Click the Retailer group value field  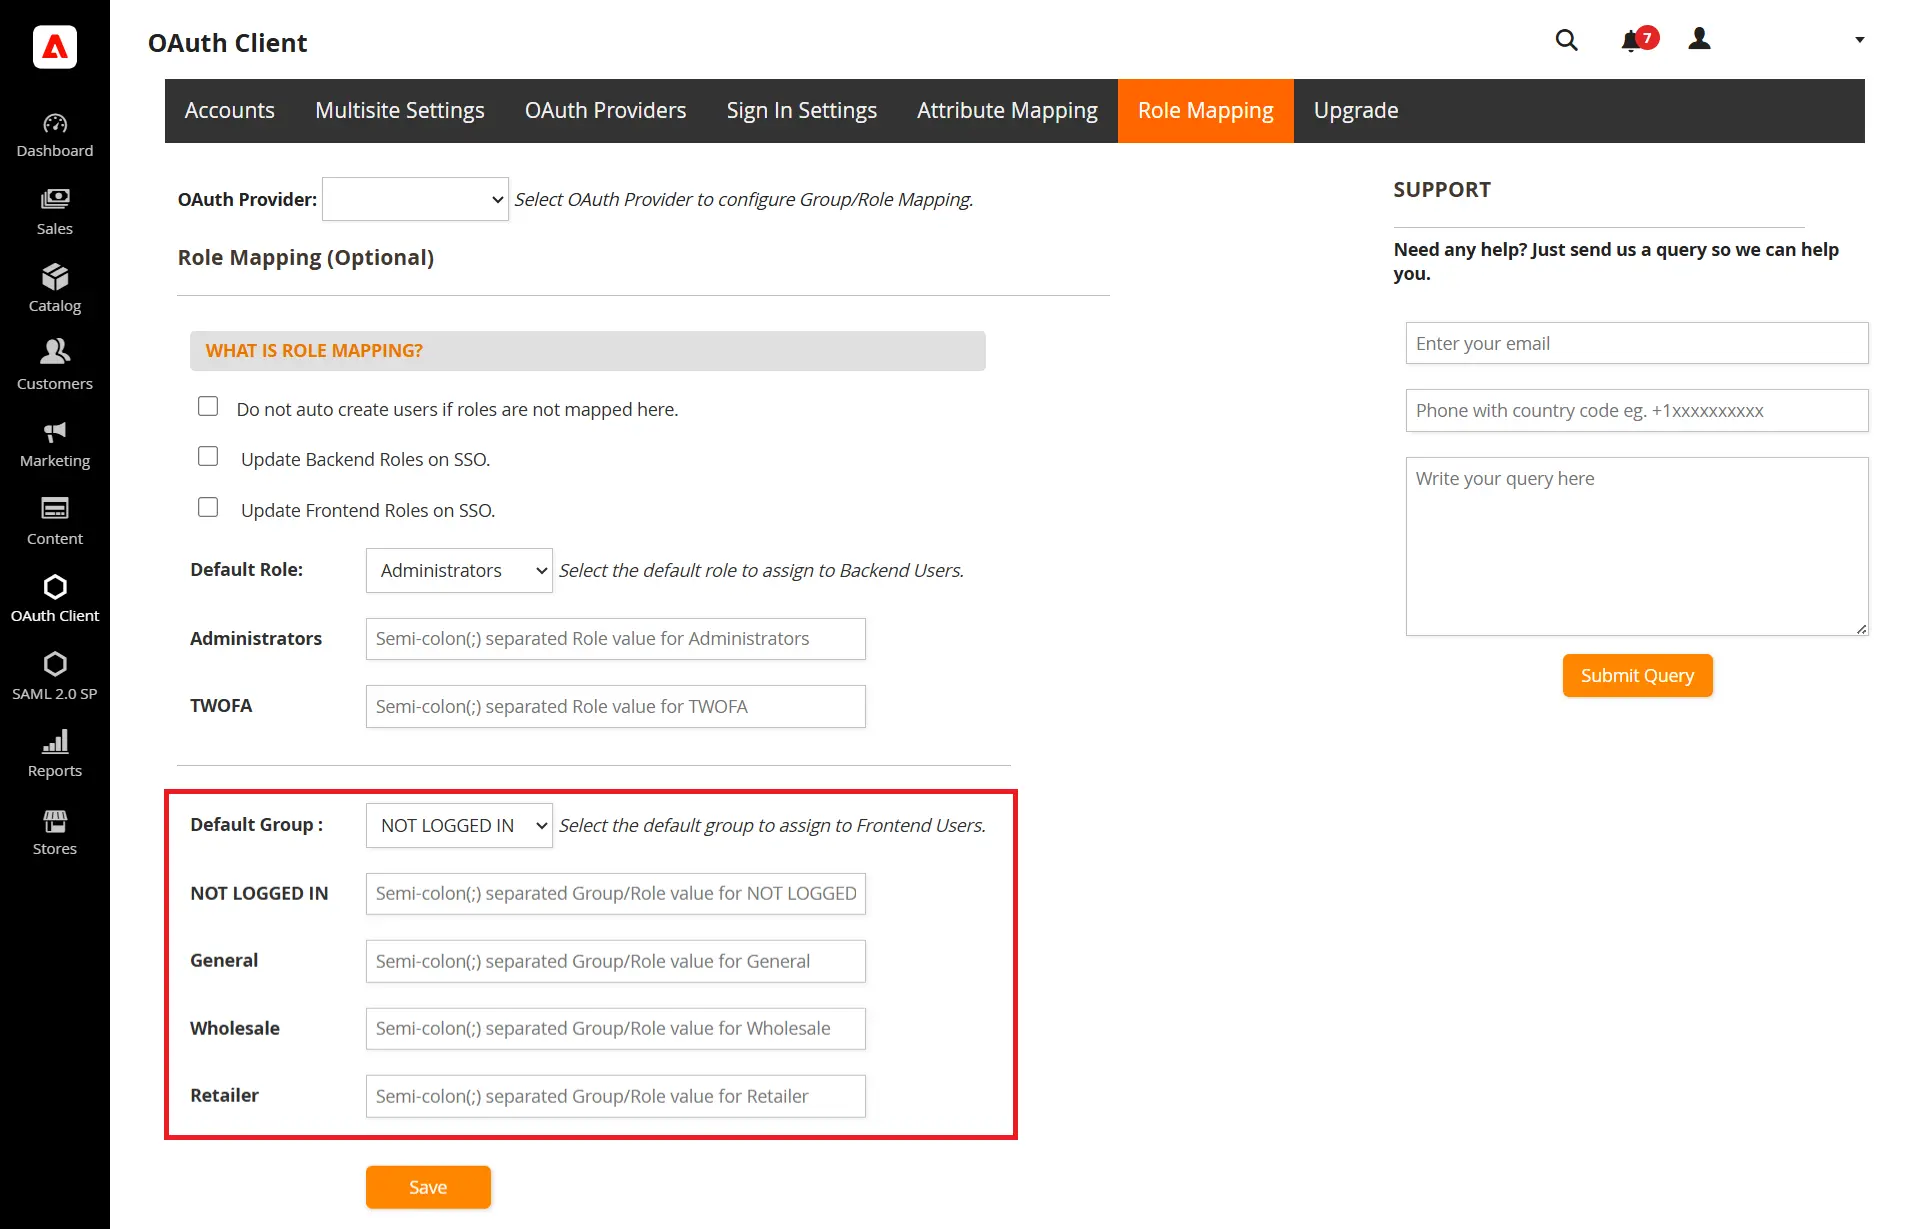pyautogui.click(x=615, y=1096)
